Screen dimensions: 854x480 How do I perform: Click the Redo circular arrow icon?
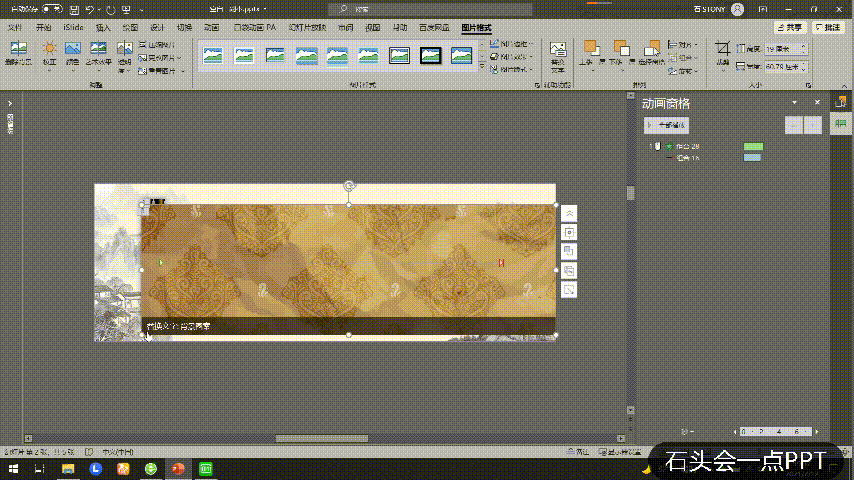[x=111, y=10]
